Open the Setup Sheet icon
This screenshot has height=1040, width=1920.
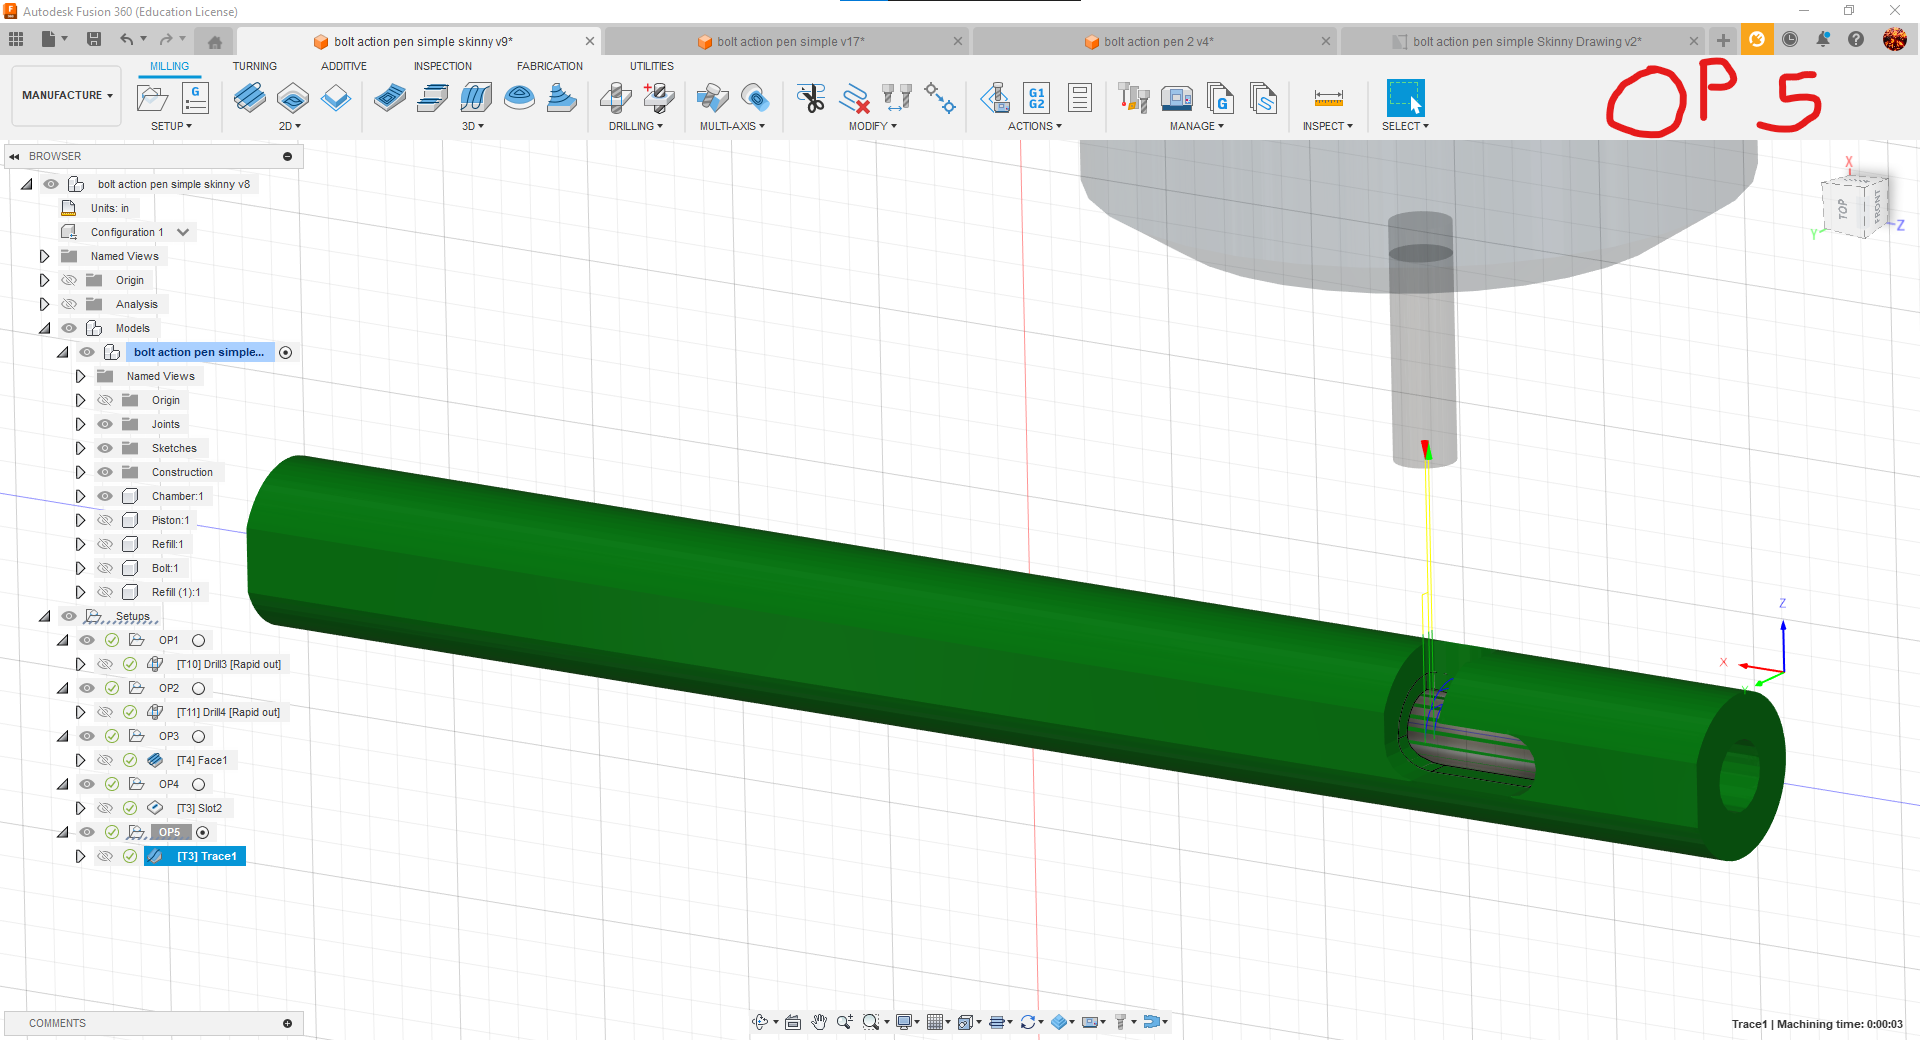point(1080,98)
